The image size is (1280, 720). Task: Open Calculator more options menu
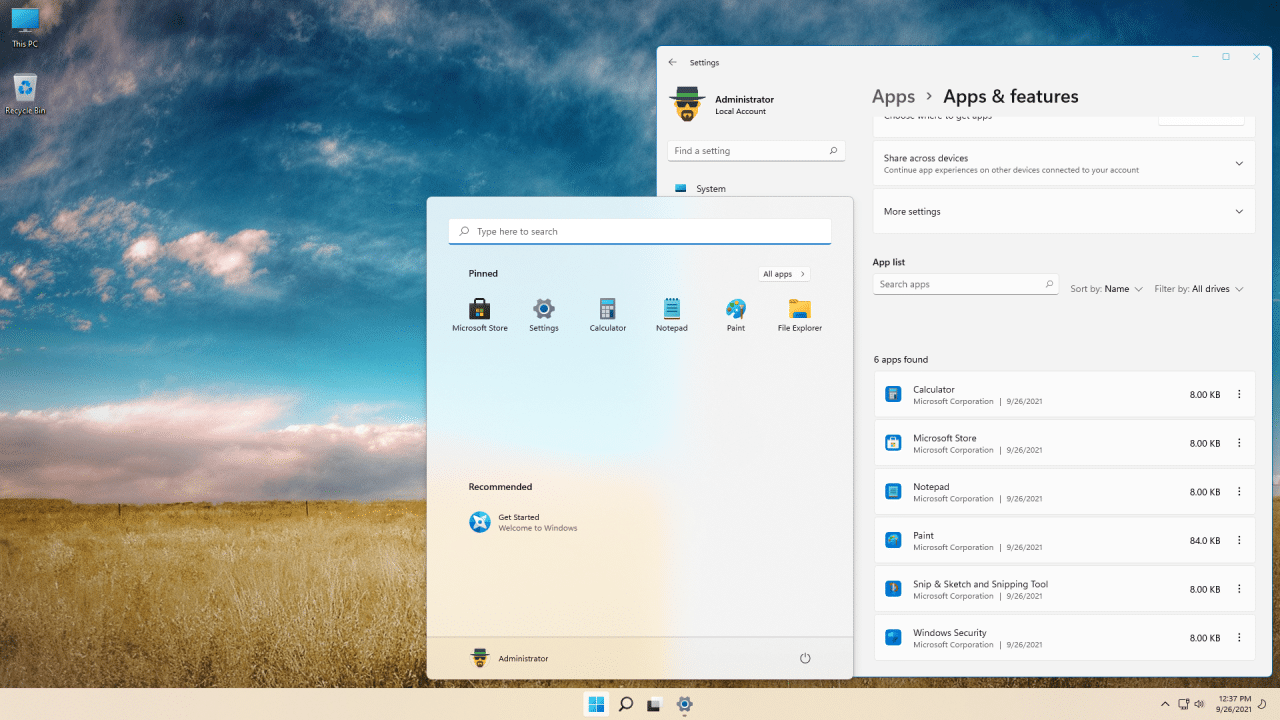tap(1239, 394)
